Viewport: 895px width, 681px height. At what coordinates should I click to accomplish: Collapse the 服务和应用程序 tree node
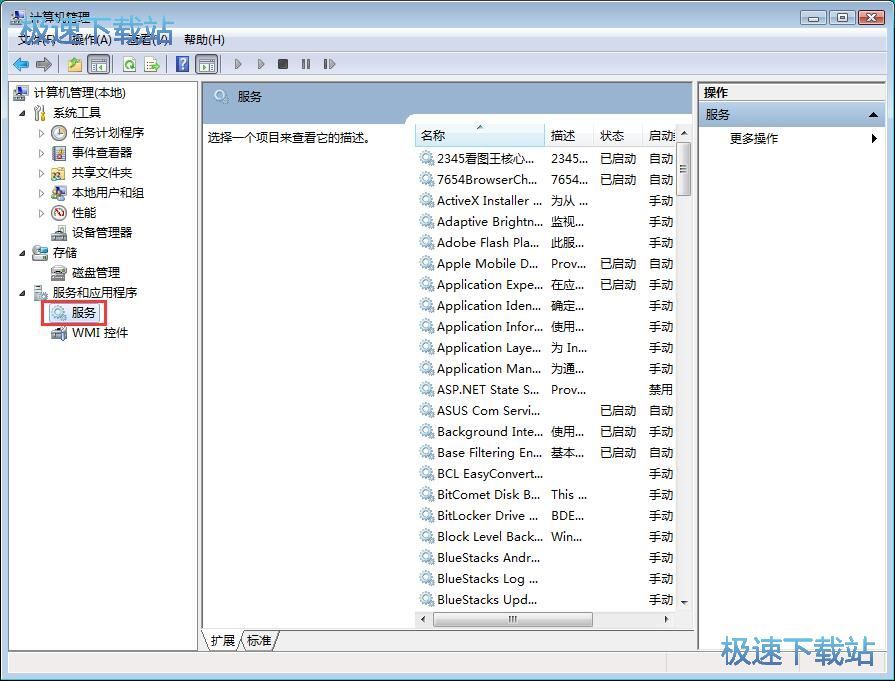tap(22, 293)
